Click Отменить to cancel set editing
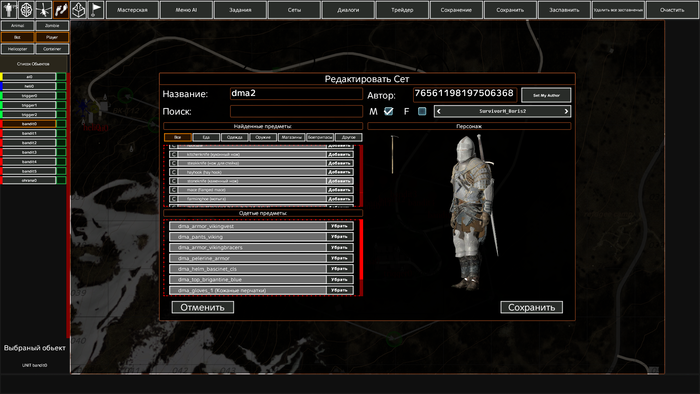The width and height of the screenshot is (700, 394). click(x=203, y=307)
